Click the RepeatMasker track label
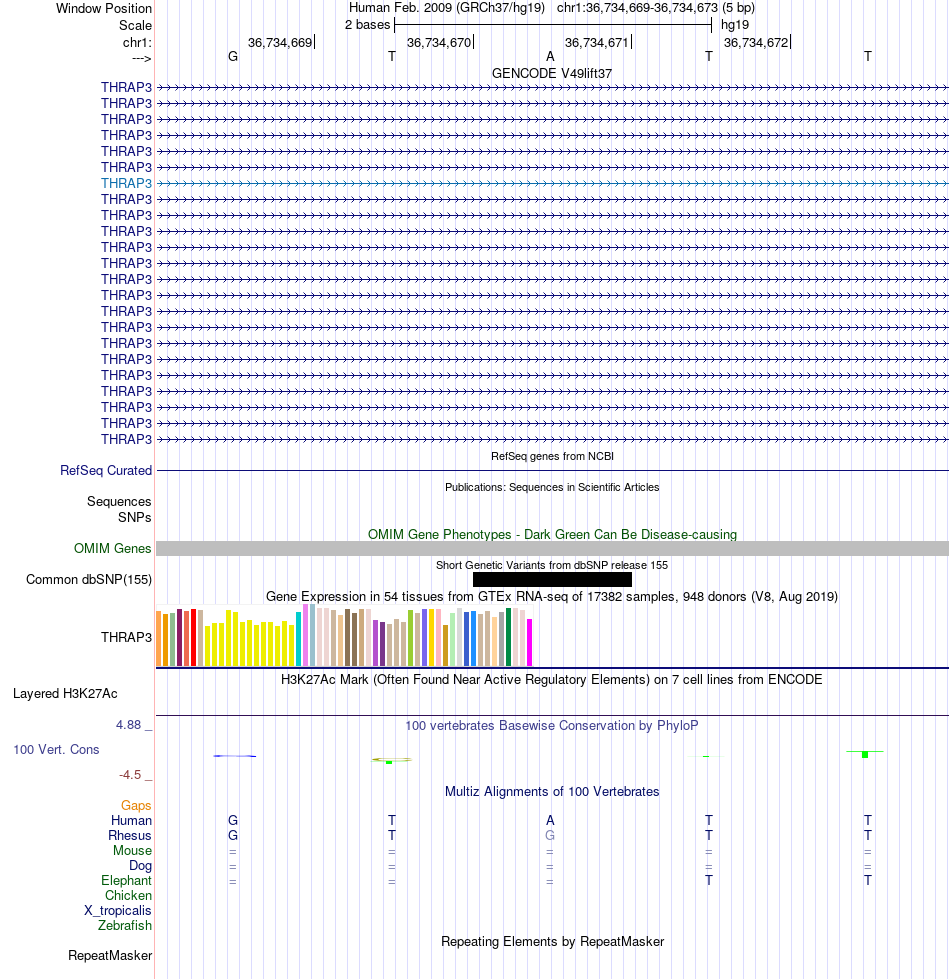This screenshot has height=979, width=950. tap(110, 956)
